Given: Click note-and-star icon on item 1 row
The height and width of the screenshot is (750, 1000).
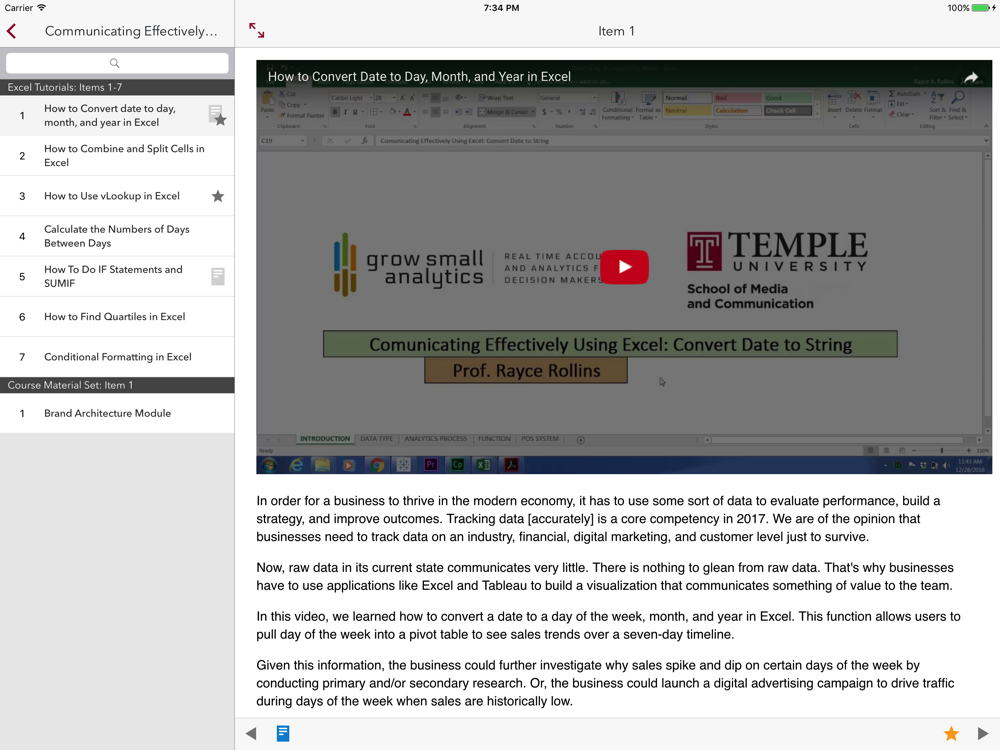Looking at the screenshot, I should click(x=217, y=116).
